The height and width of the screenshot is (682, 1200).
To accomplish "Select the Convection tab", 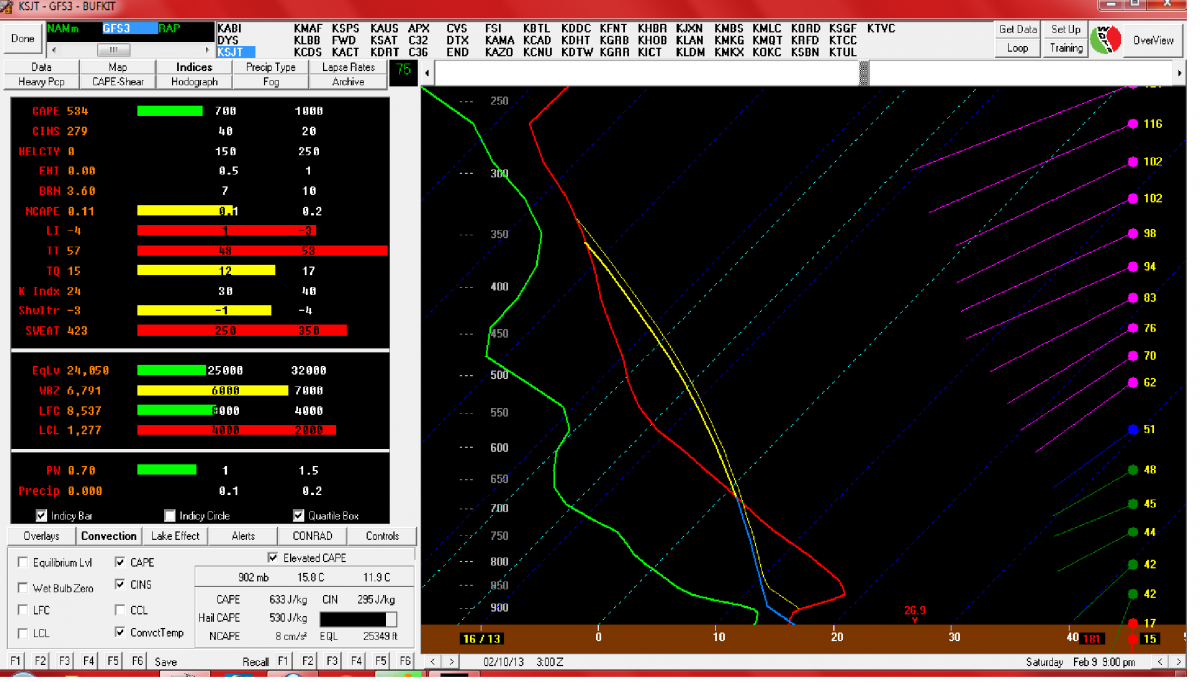I will coord(109,536).
